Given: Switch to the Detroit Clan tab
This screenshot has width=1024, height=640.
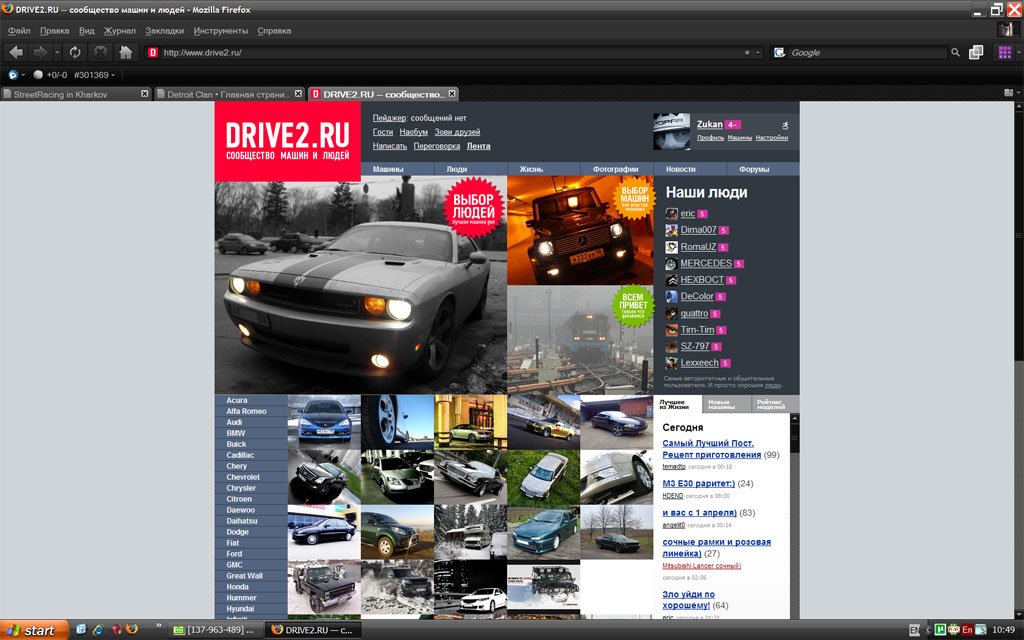Looking at the screenshot, I should pos(230,94).
